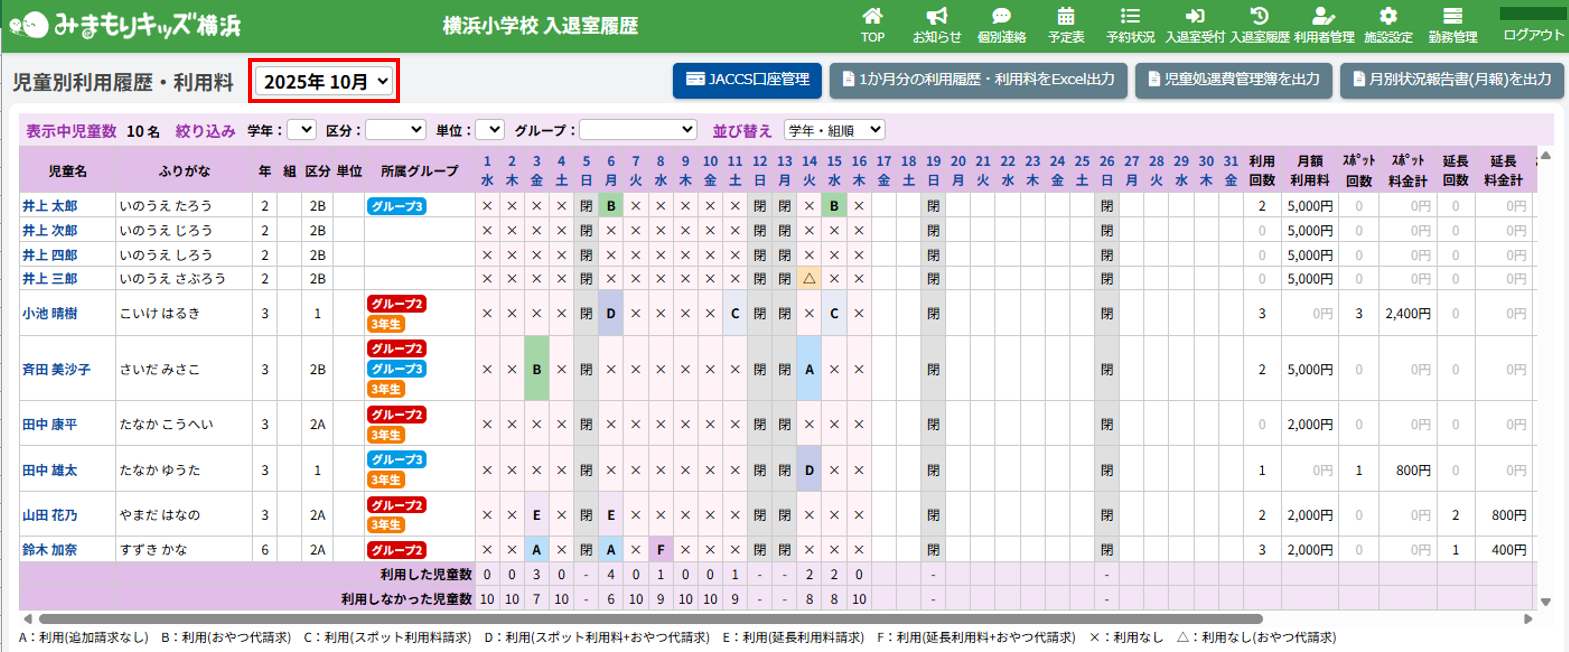Click the JACCS口座管理 button
The height and width of the screenshot is (652, 1569).
pos(747,80)
